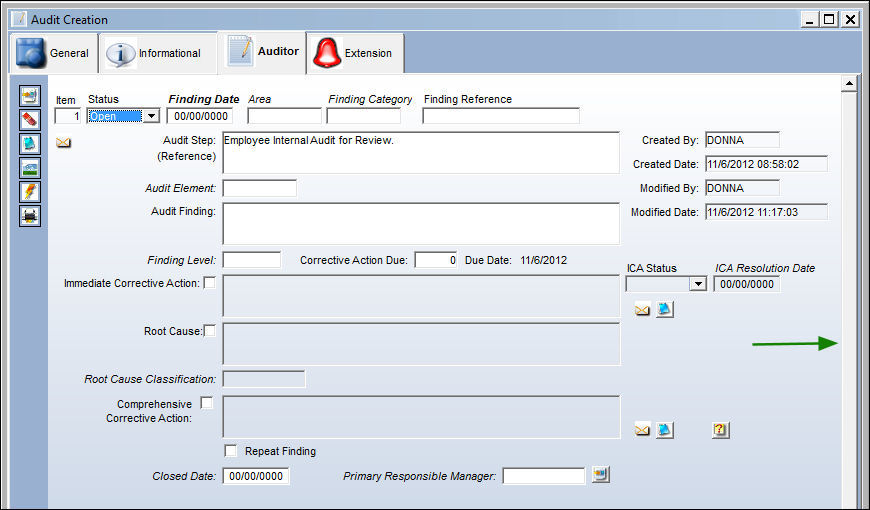Screen dimensions: 870x510
Task: Click the lookup icon next to Primary Responsible Manager
Action: pyautogui.click(x=600, y=474)
